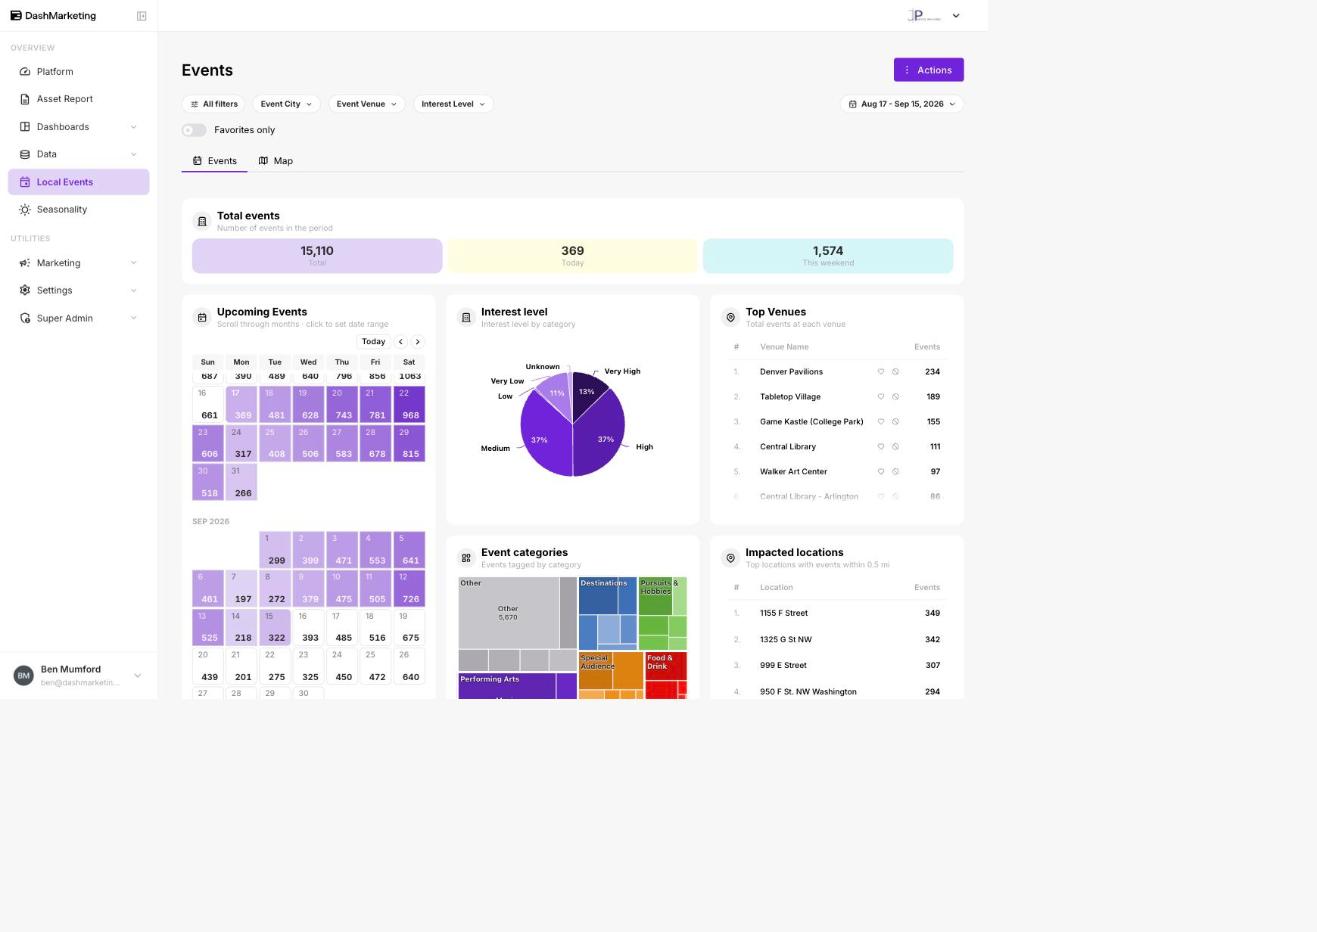Favorite Central Library with heart icon

(881, 447)
